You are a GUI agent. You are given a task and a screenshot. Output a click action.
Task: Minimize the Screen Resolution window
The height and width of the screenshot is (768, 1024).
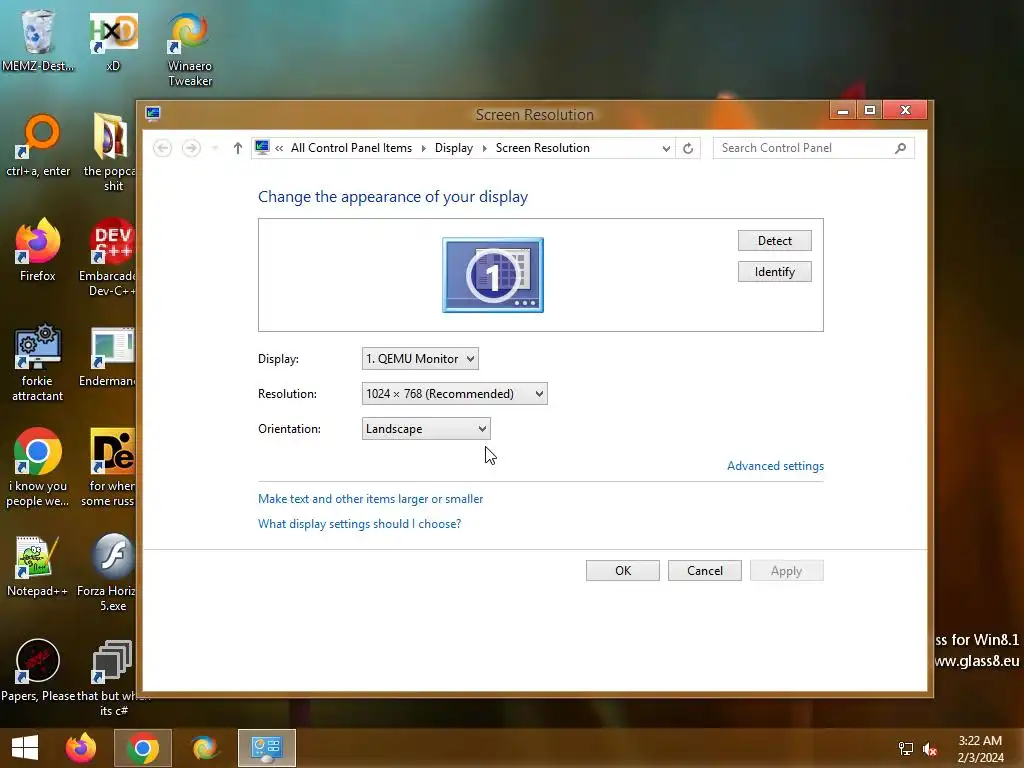click(843, 110)
